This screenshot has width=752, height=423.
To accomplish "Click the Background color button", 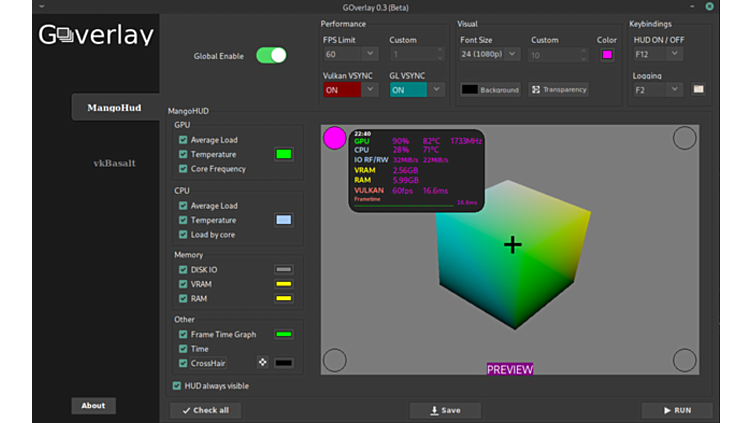I will pyautogui.click(x=490, y=90).
